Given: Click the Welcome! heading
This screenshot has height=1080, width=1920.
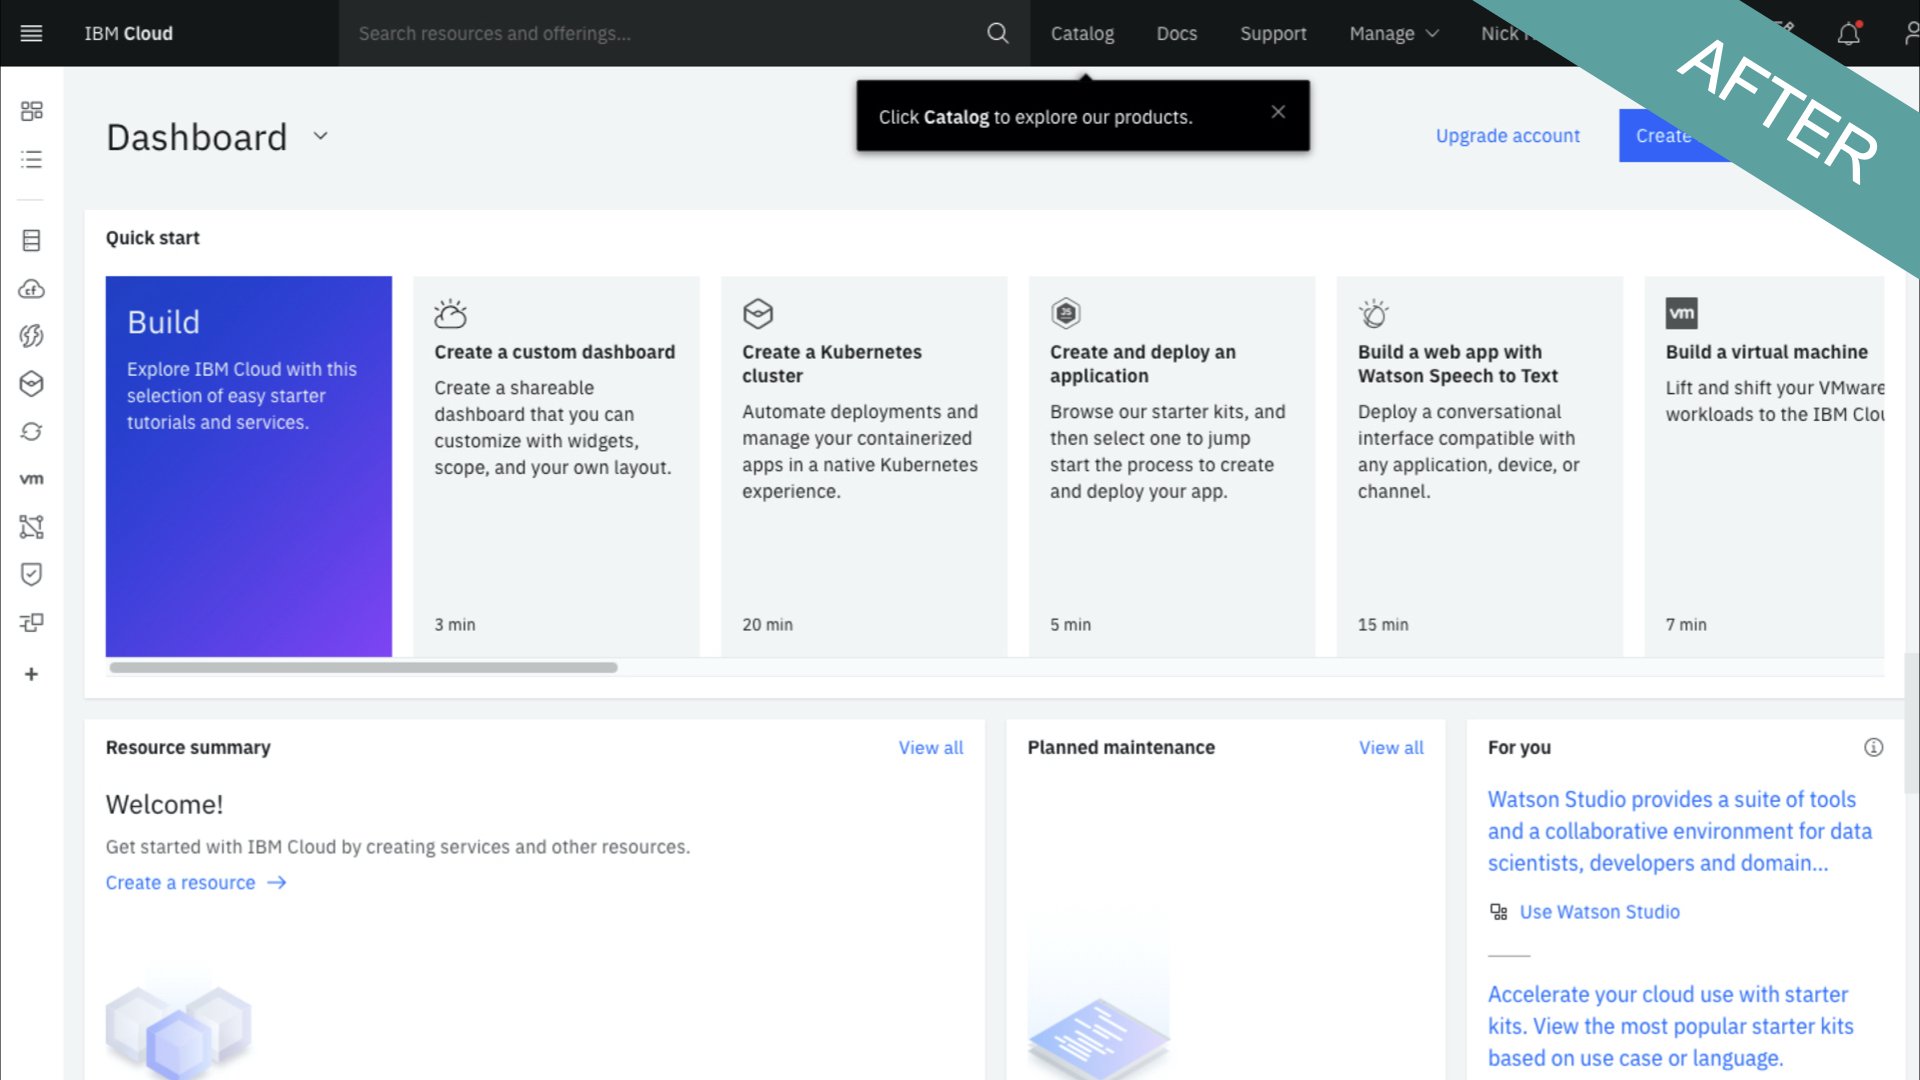Looking at the screenshot, I should coord(164,805).
